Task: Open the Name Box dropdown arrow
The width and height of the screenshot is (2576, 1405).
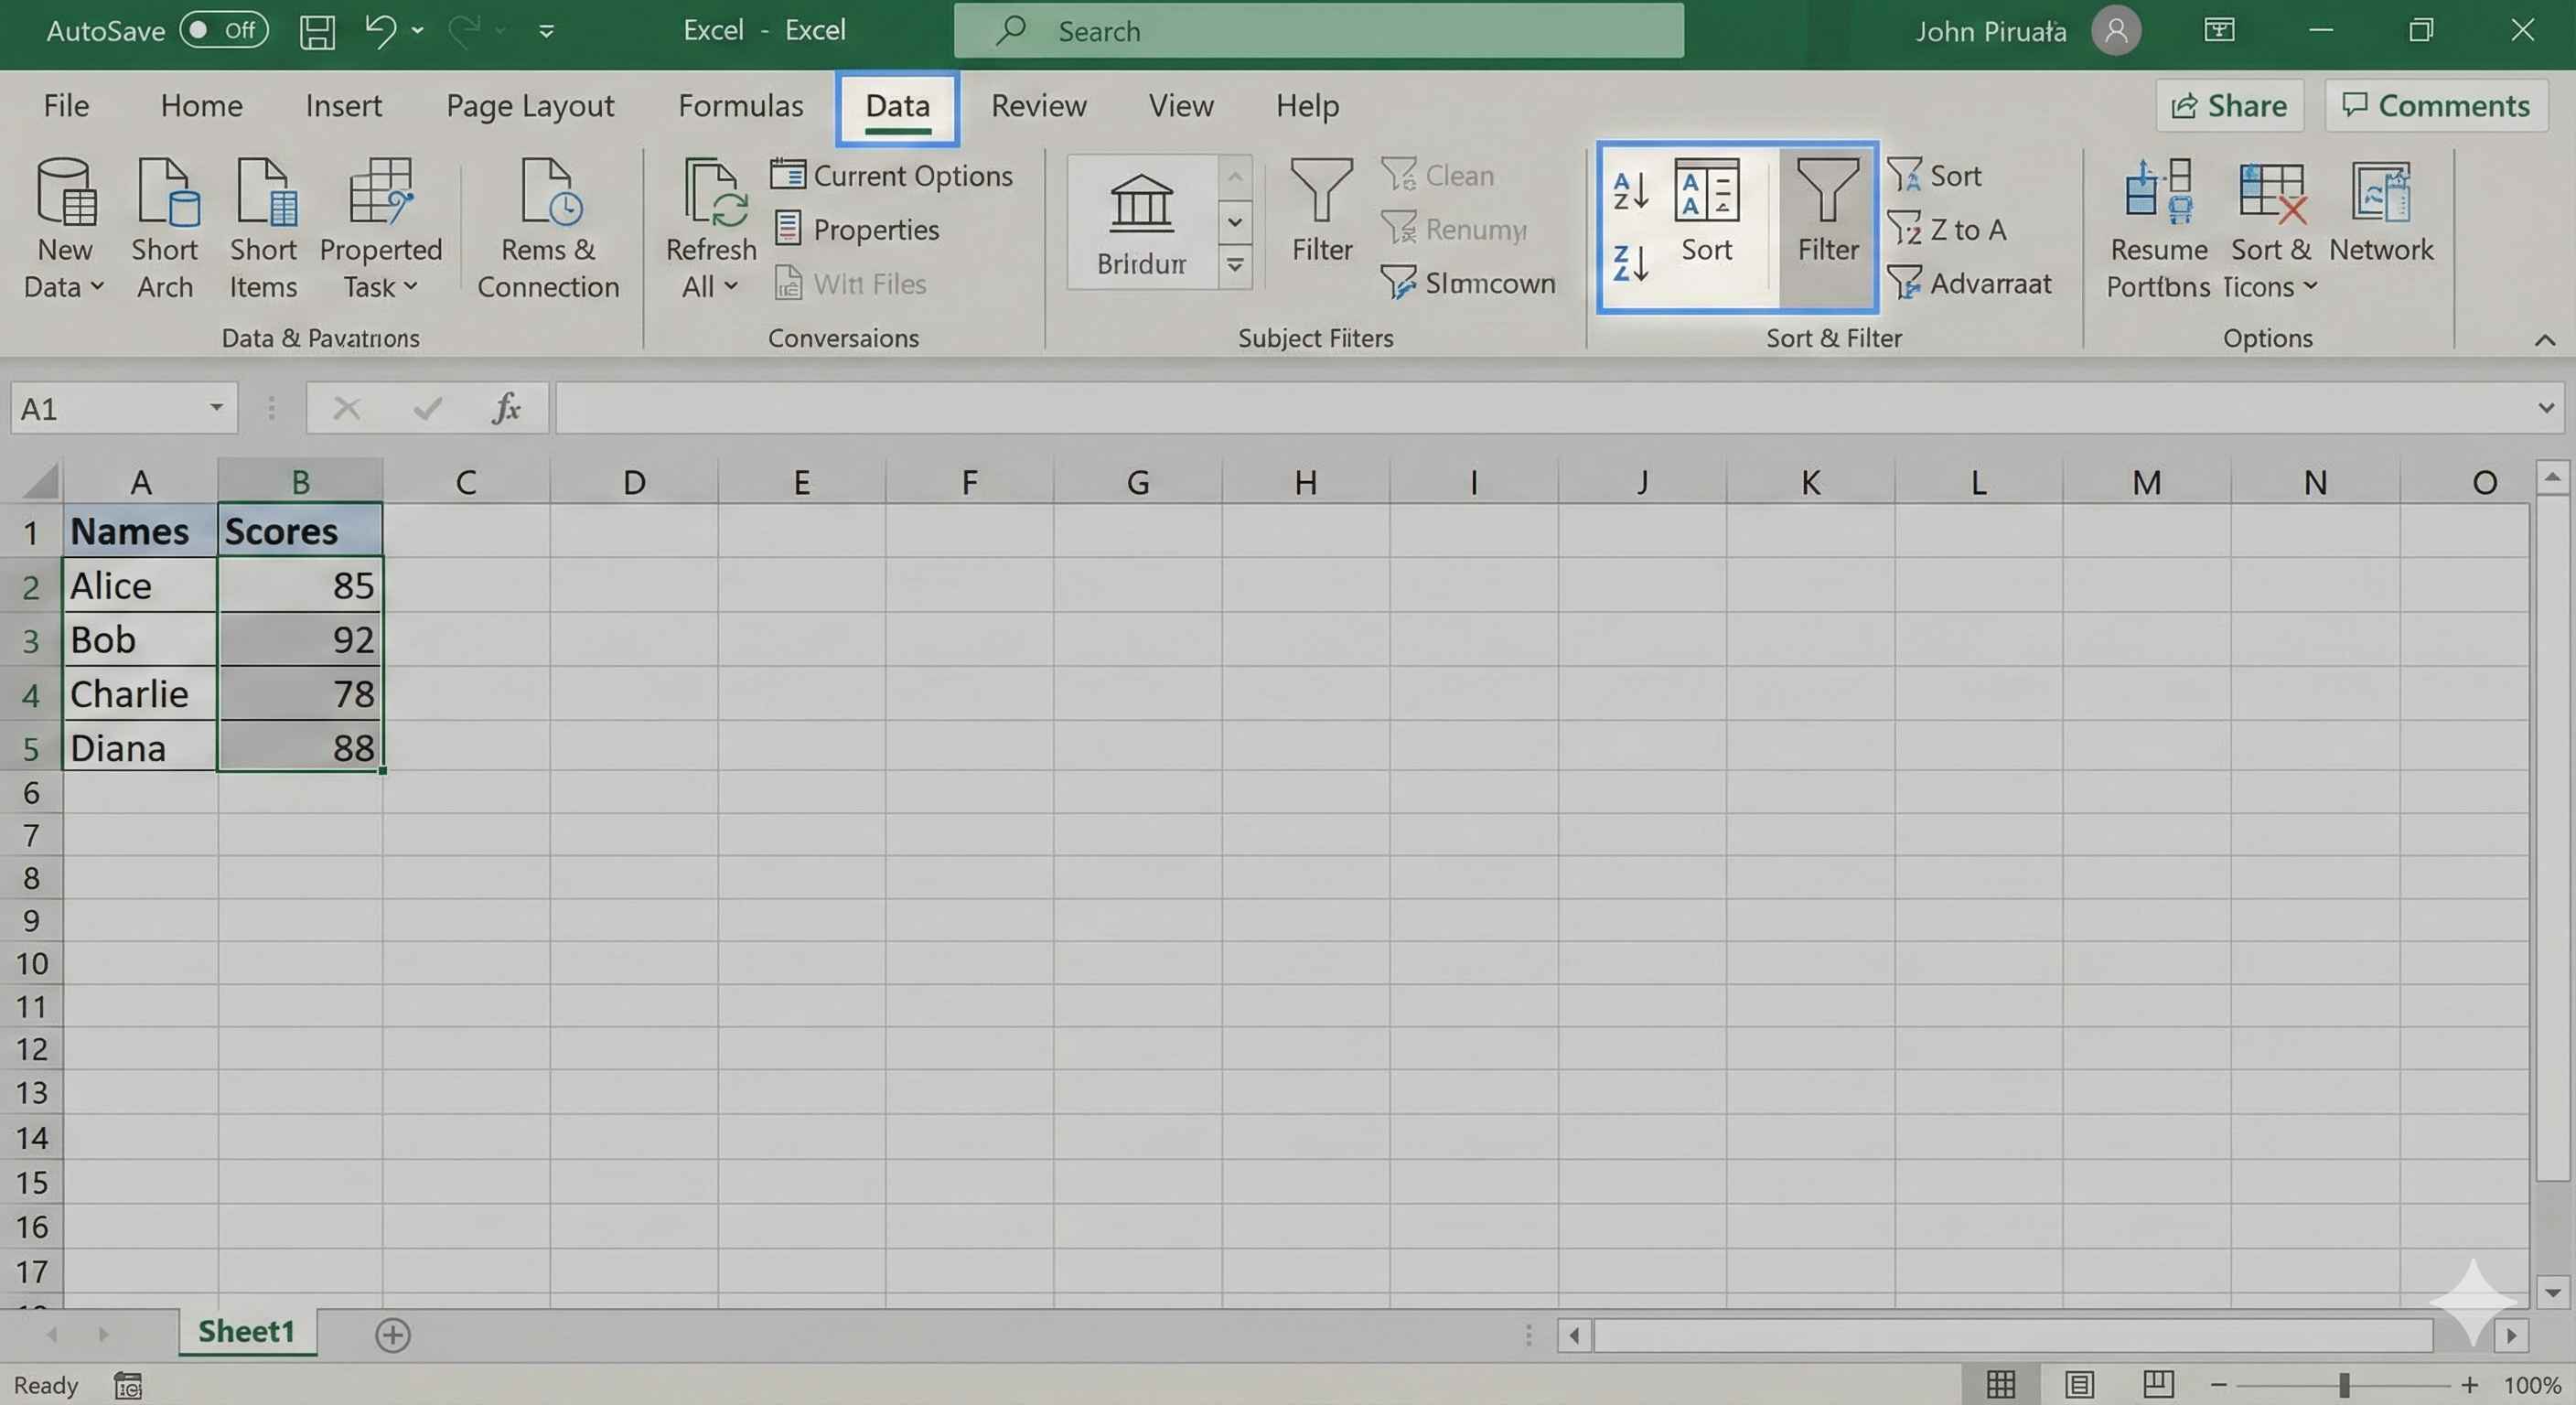Action: coord(215,408)
